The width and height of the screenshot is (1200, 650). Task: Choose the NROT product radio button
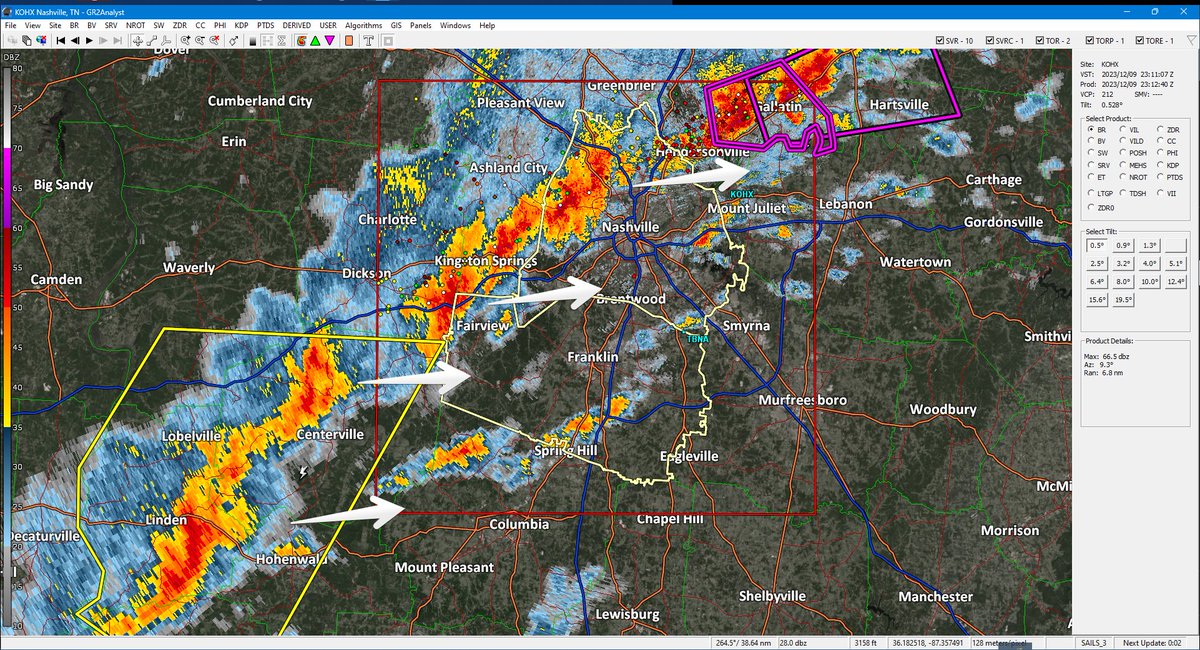click(1122, 177)
